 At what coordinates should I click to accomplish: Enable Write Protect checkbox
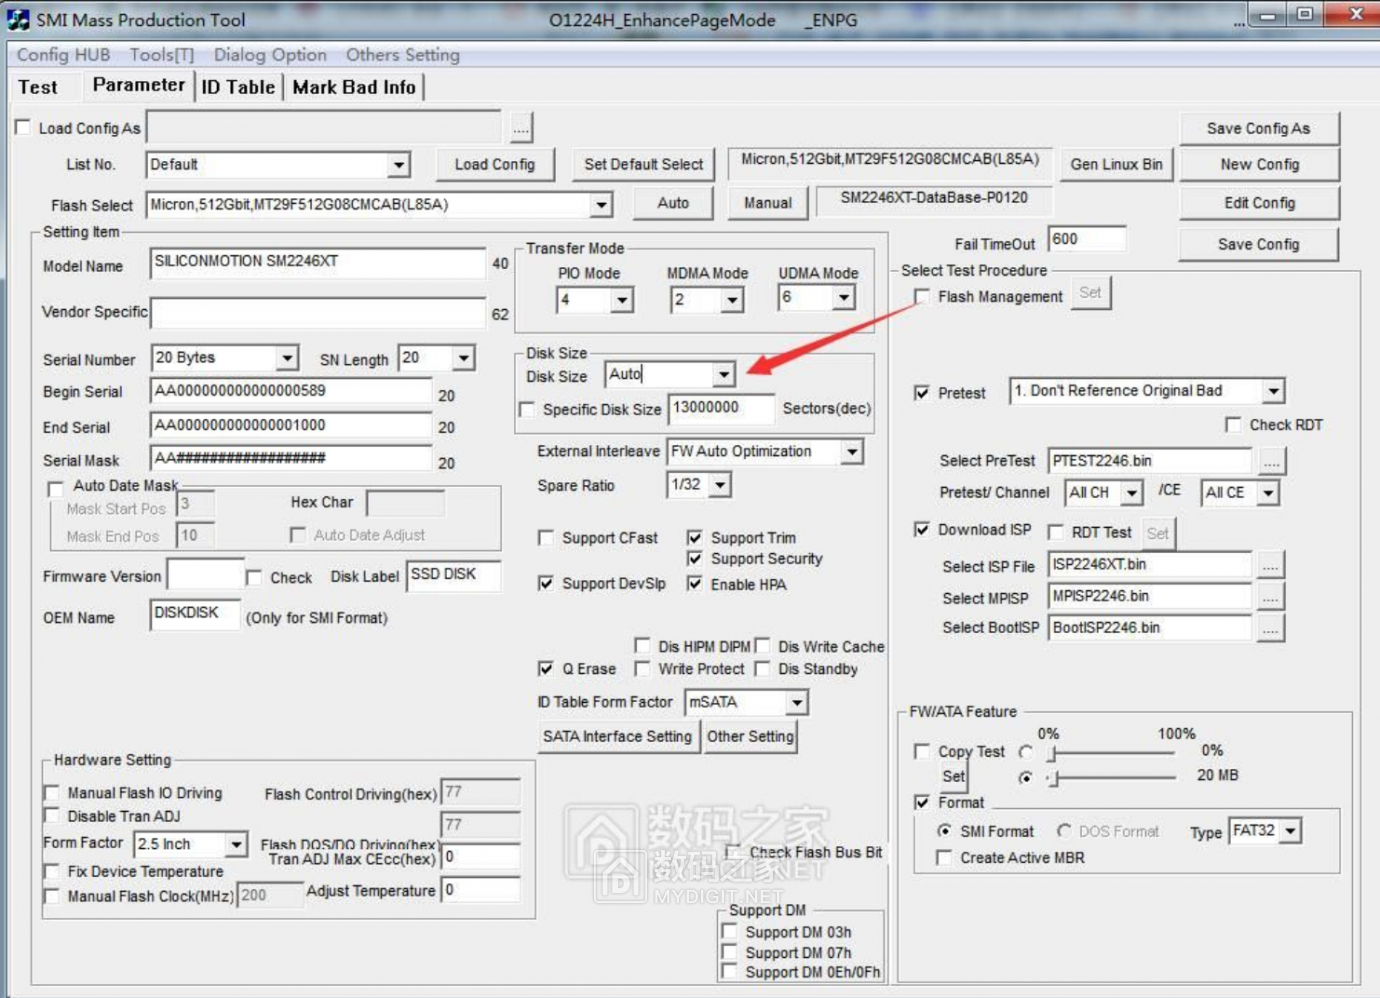click(642, 668)
